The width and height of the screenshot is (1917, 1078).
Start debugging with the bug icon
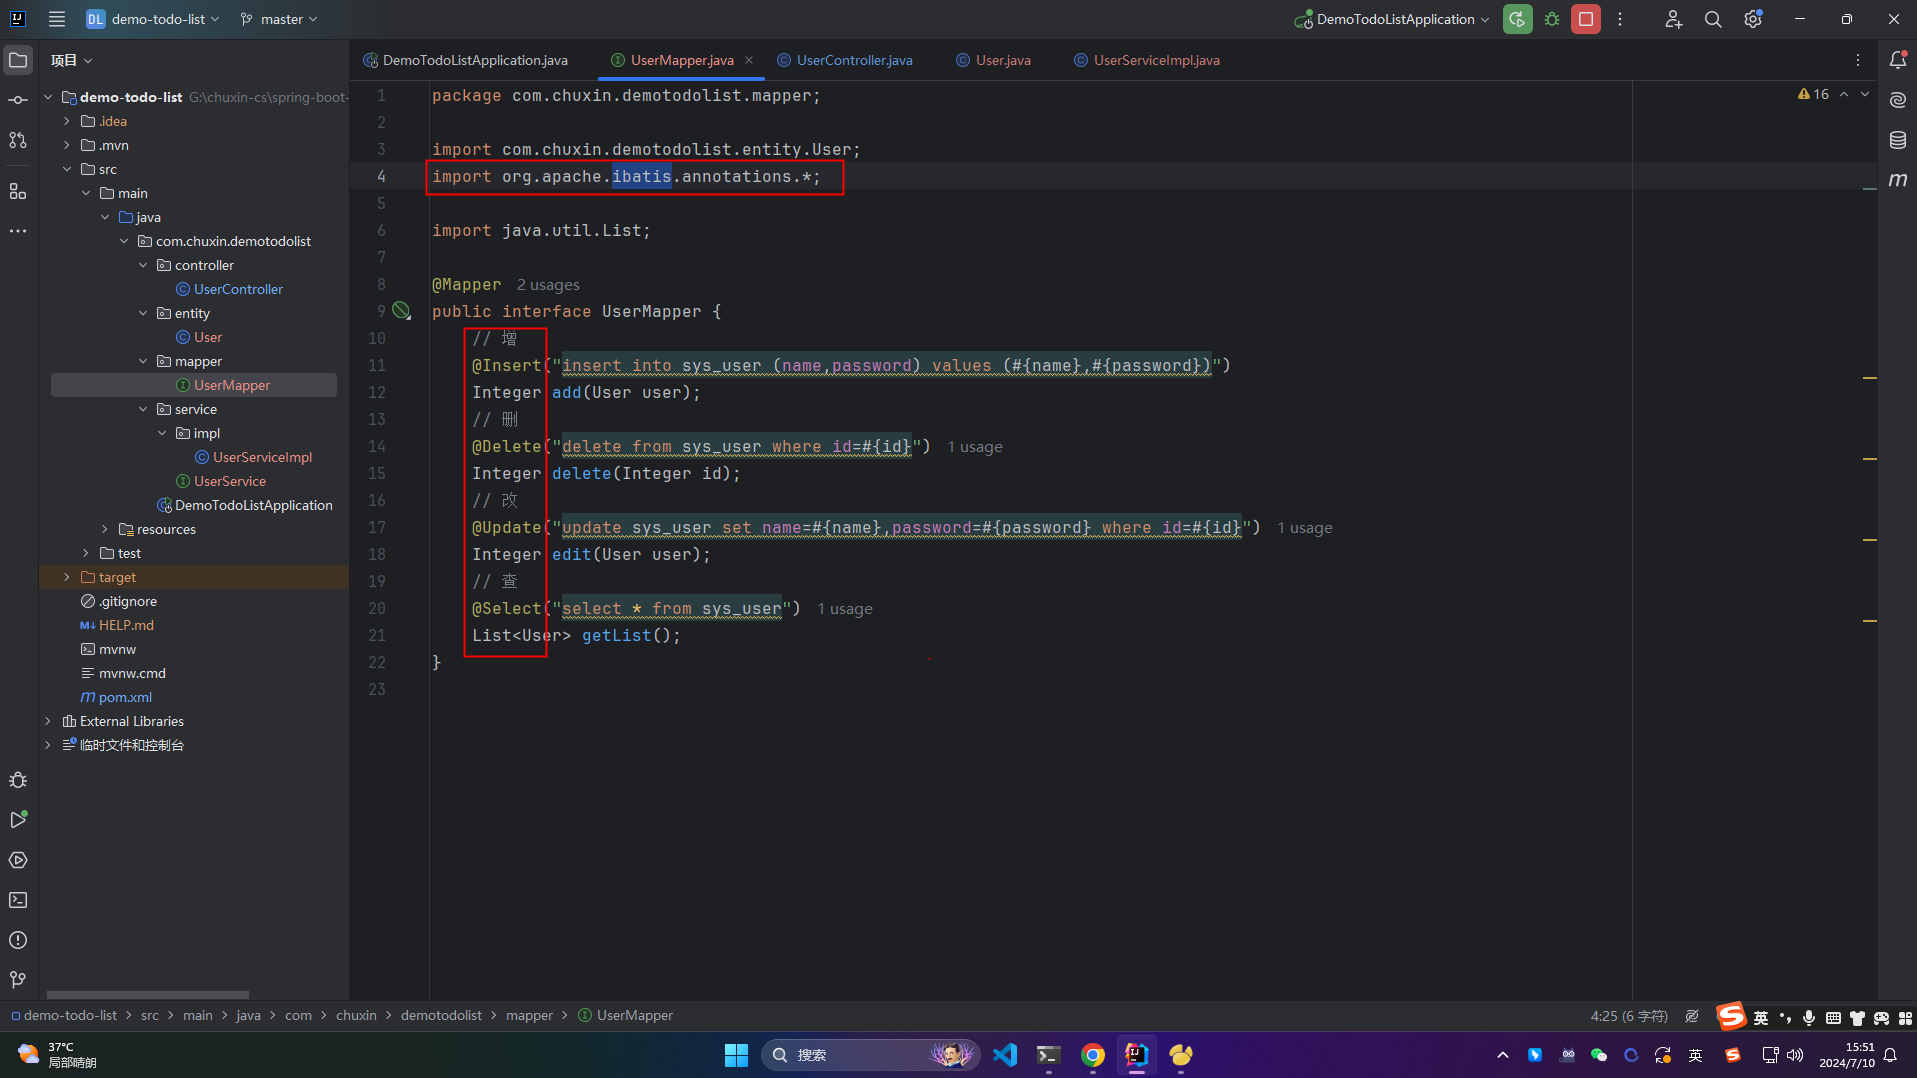[x=1552, y=19]
